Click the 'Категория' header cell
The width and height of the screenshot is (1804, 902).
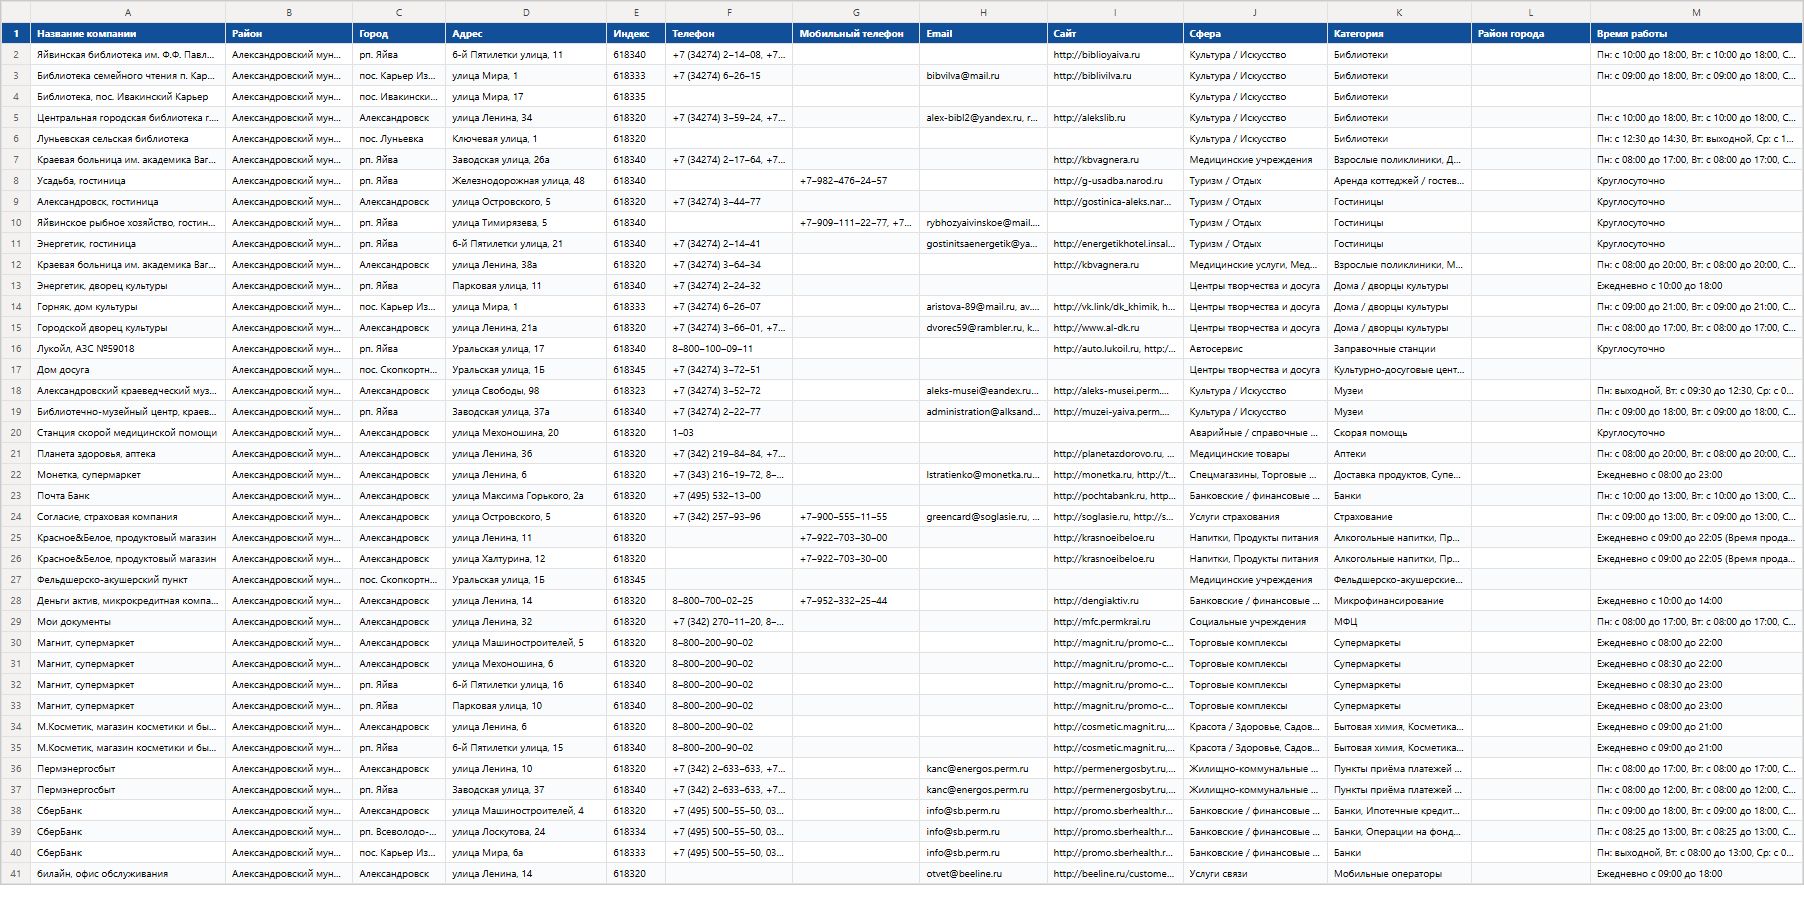click(x=1399, y=33)
